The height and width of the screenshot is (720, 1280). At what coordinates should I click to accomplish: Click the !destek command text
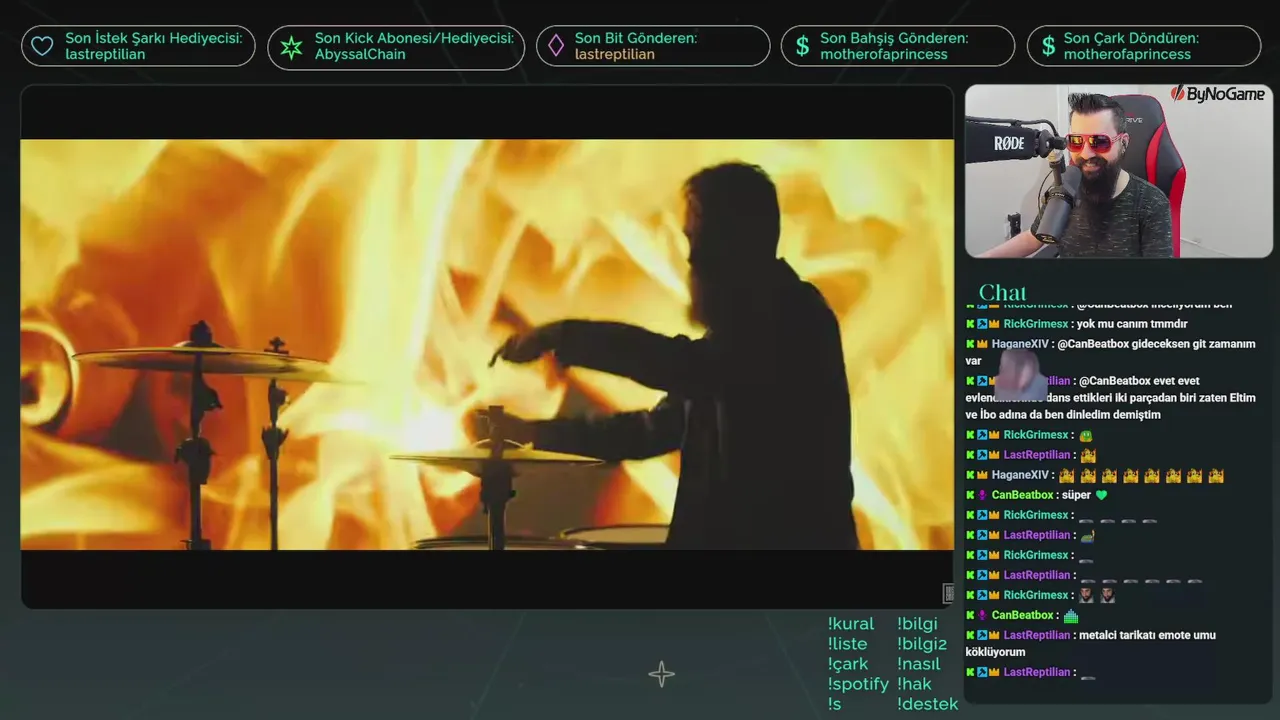tap(928, 704)
